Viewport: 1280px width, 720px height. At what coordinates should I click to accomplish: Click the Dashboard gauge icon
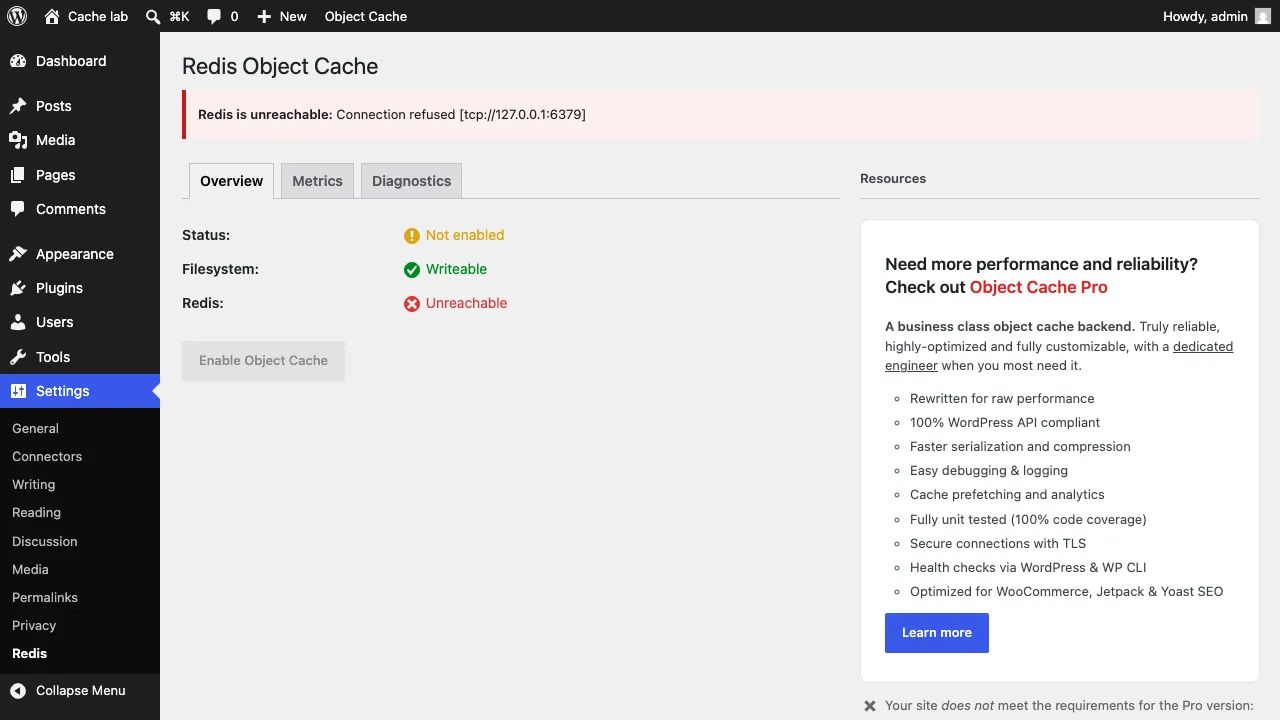tap(18, 61)
